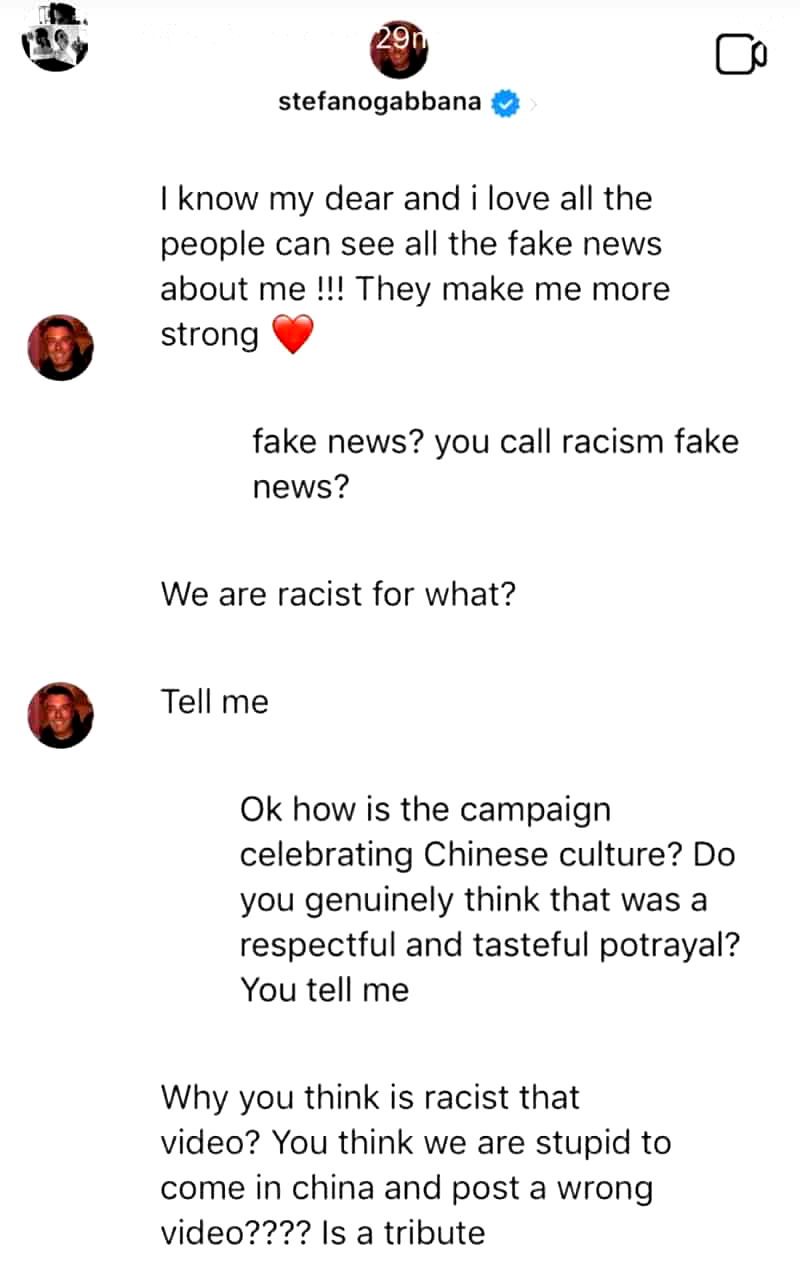Tap the 'Why you think is racist' message
800x1286 pixels.
point(415,1165)
